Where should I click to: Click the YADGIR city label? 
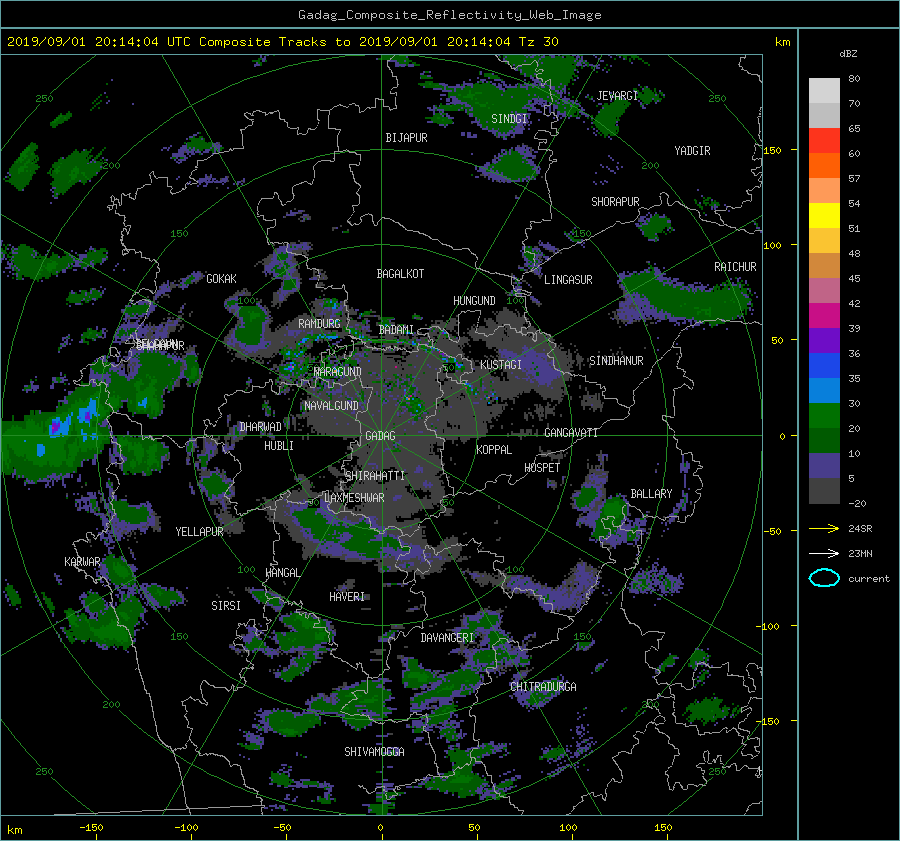[692, 151]
